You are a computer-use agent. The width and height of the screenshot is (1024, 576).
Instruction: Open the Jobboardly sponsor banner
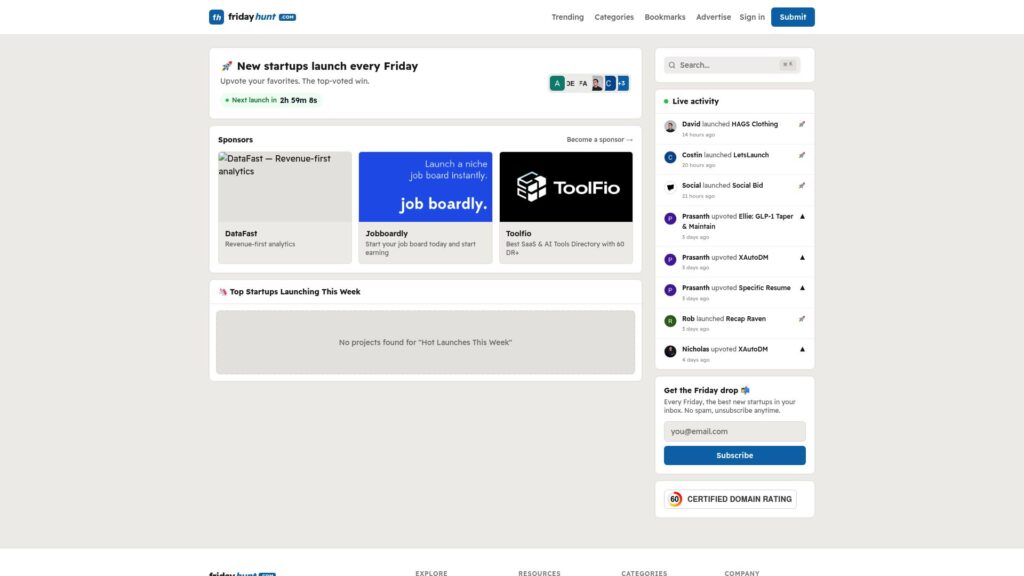[x=425, y=187]
